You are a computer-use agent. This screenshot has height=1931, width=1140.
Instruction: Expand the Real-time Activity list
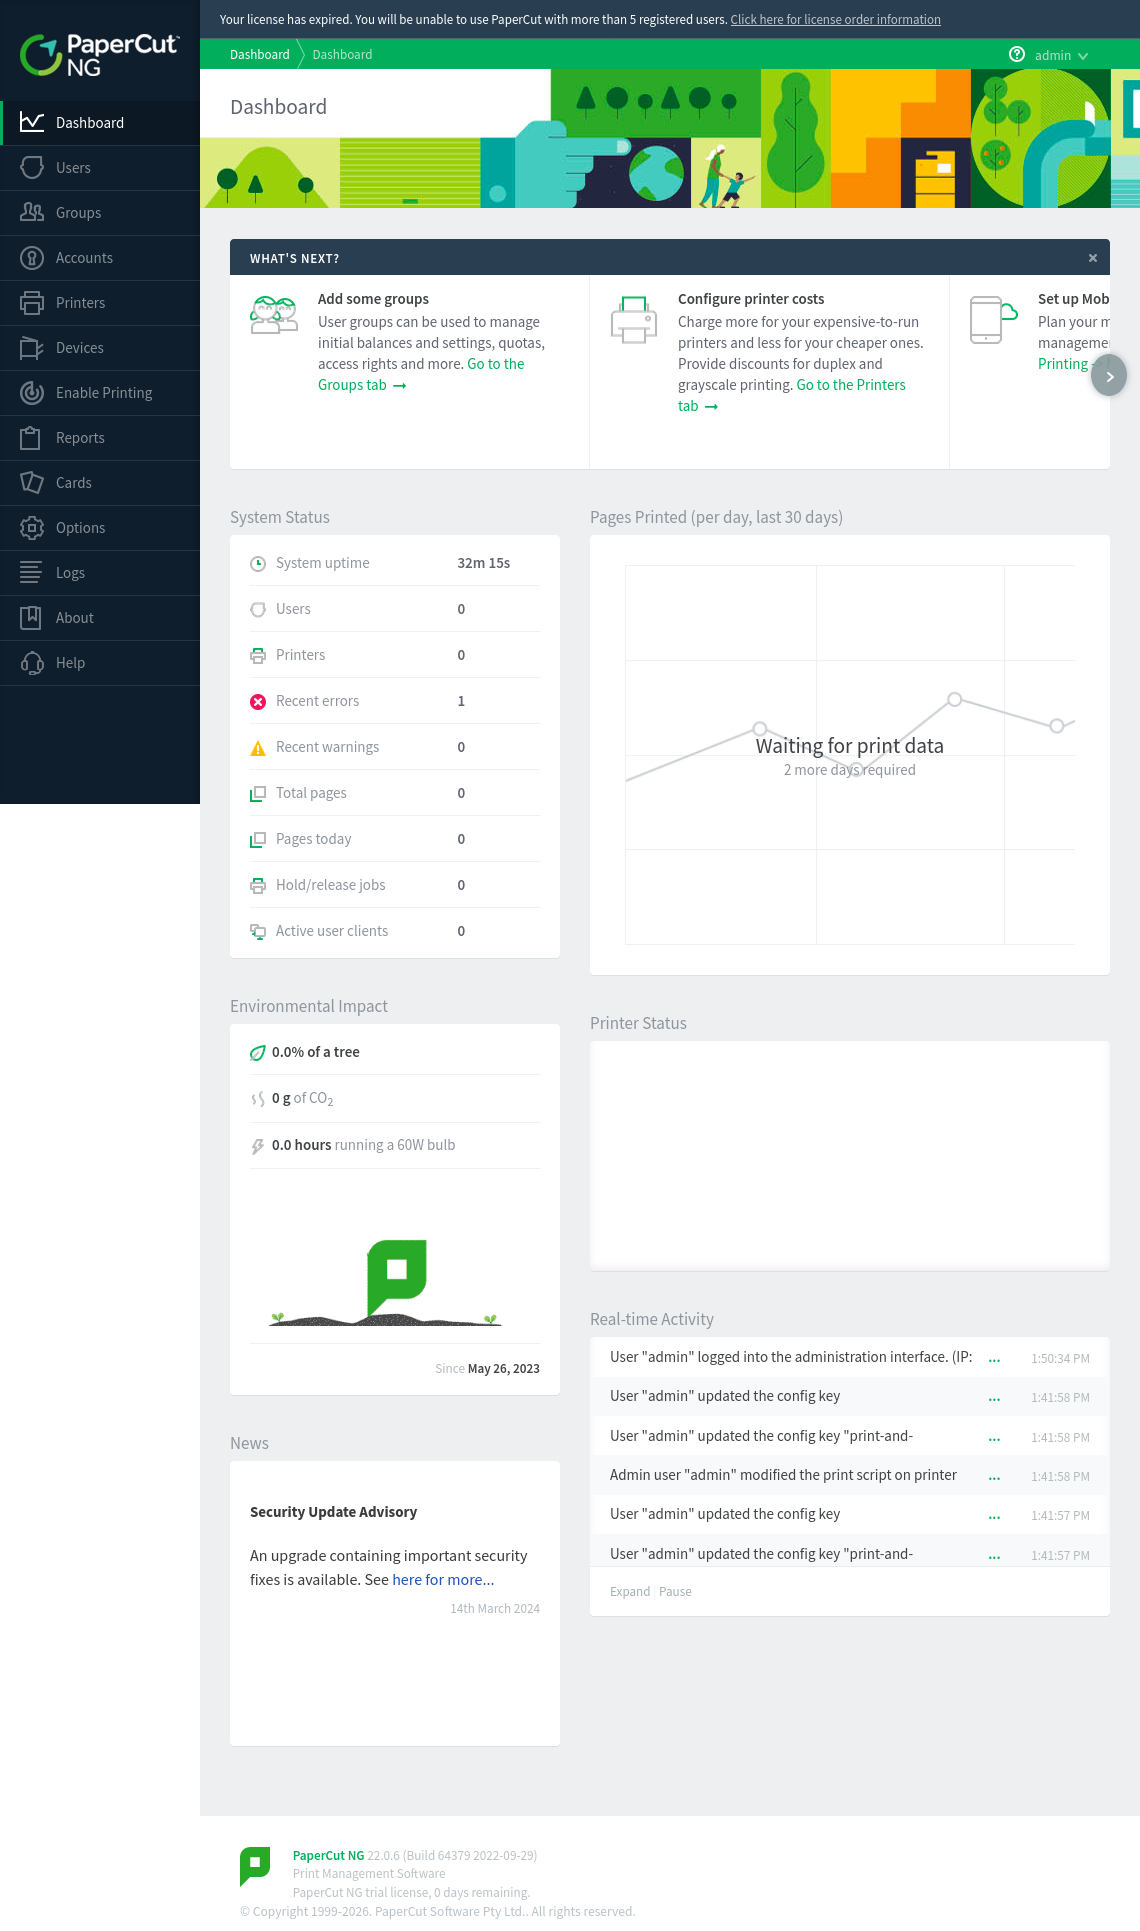click(629, 1592)
